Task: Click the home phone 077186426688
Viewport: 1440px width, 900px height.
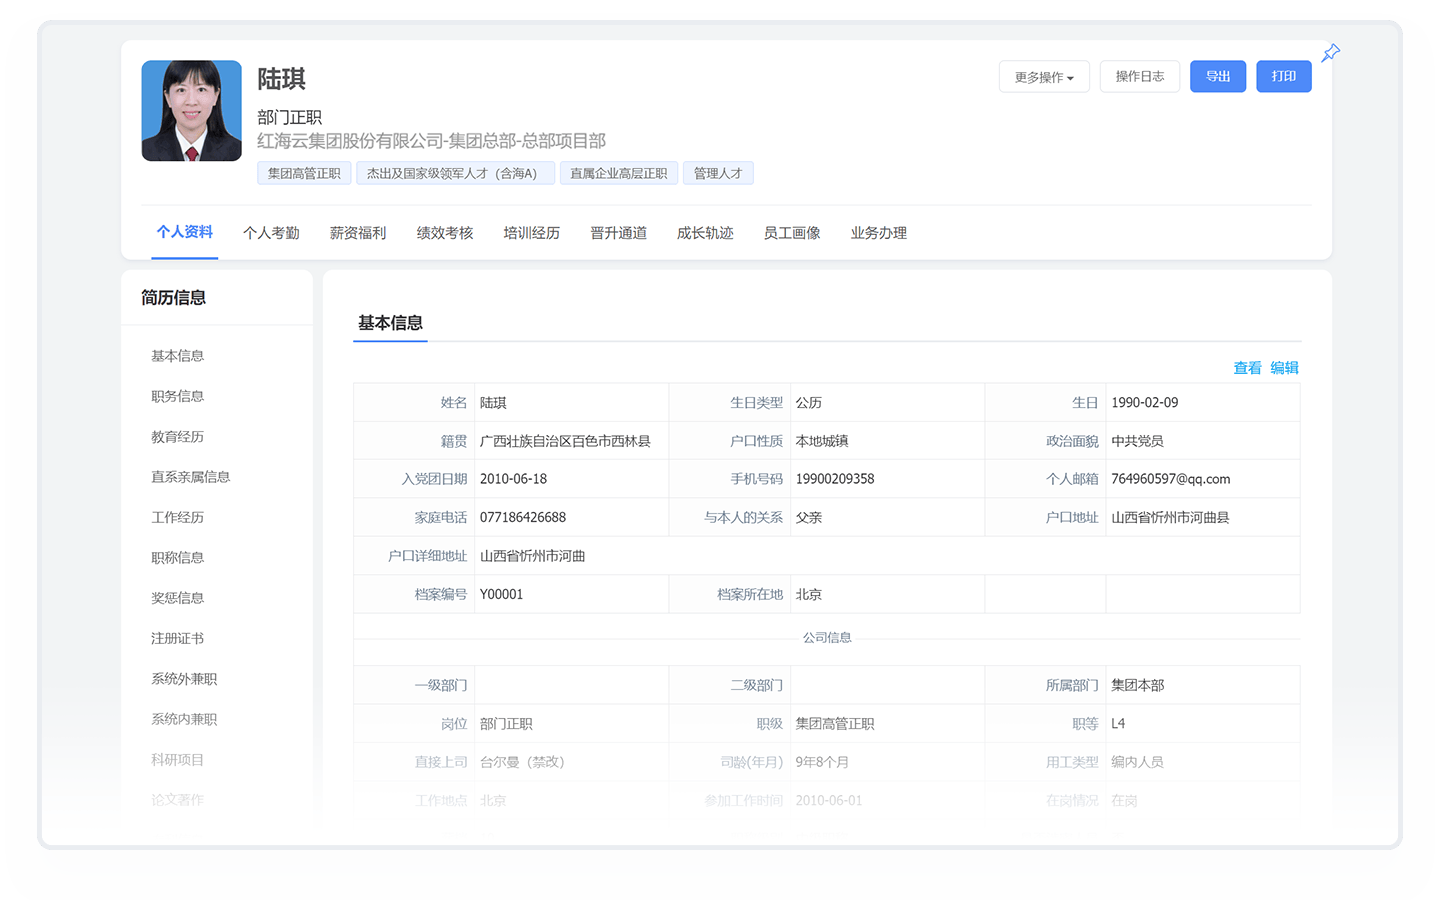Action: coord(523,517)
